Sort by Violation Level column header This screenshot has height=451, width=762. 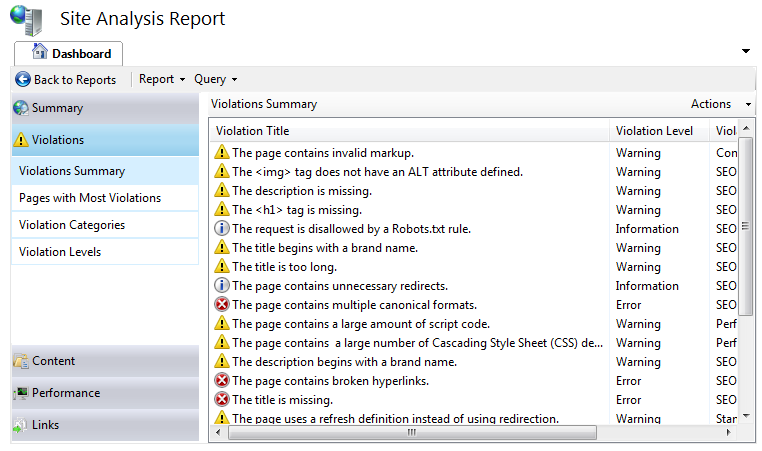point(659,131)
